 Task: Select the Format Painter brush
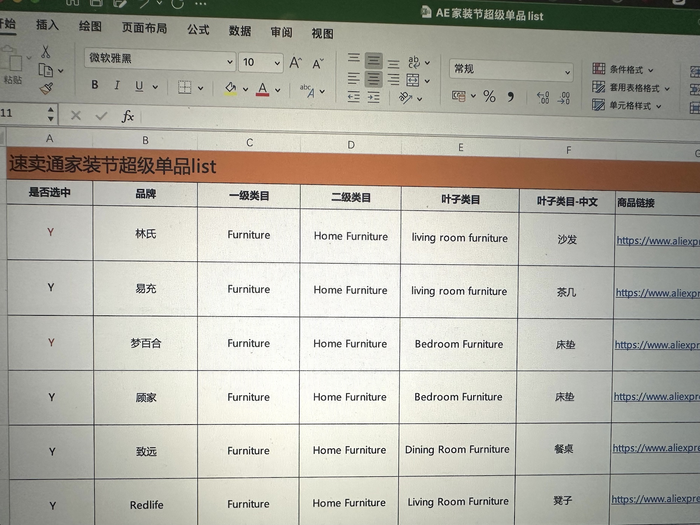click(x=46, y=89)
